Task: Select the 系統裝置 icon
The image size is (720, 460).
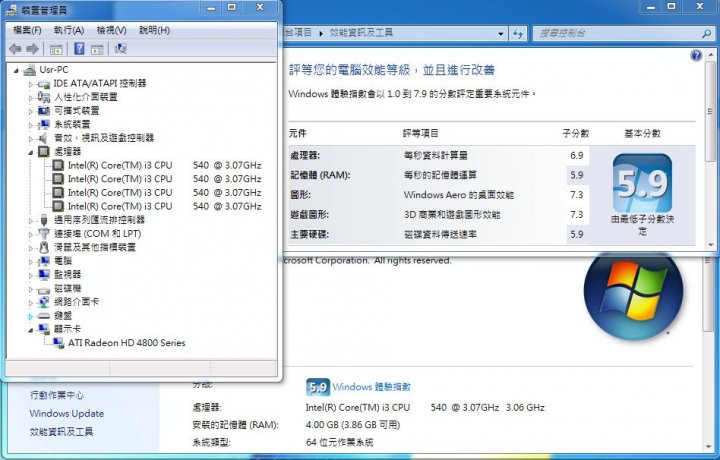Action: 44,124
